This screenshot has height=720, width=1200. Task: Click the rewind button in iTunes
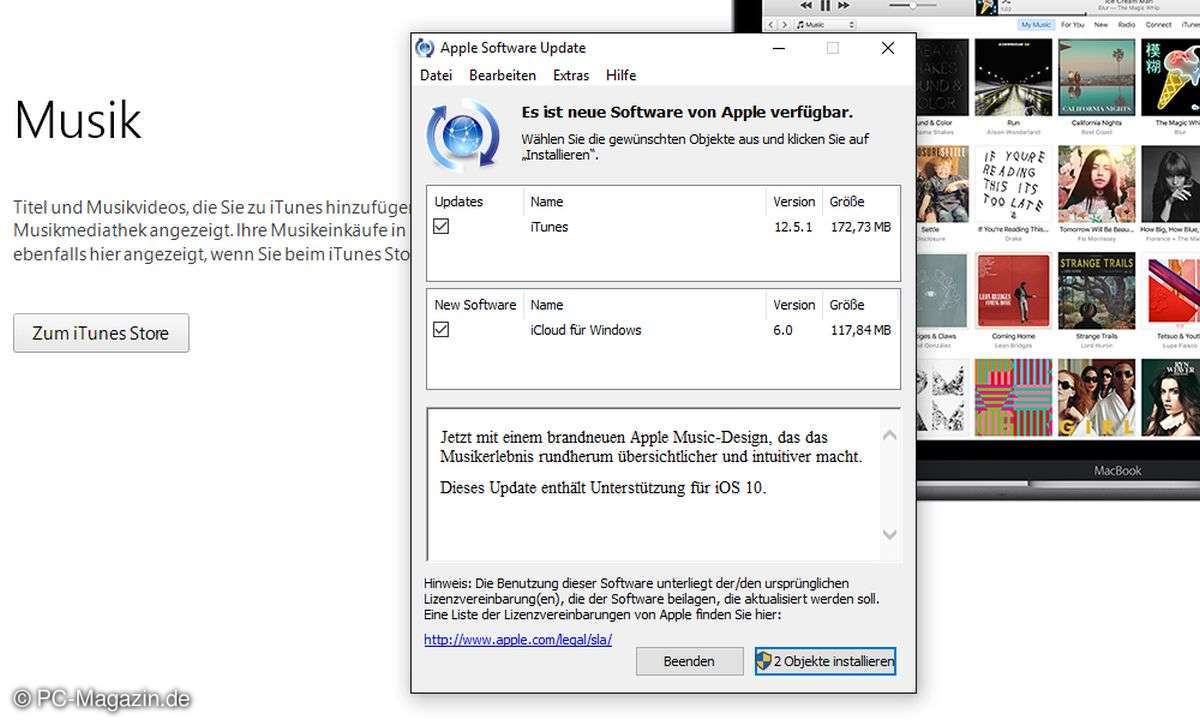[806, 5]
